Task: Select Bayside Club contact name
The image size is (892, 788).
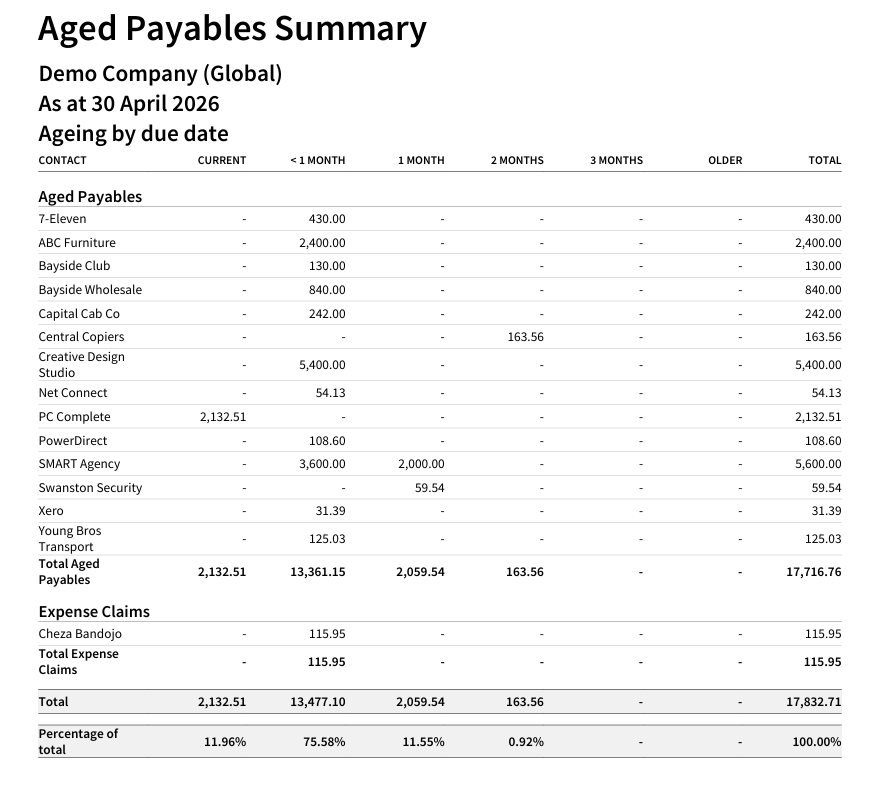Action: [75, 266]
